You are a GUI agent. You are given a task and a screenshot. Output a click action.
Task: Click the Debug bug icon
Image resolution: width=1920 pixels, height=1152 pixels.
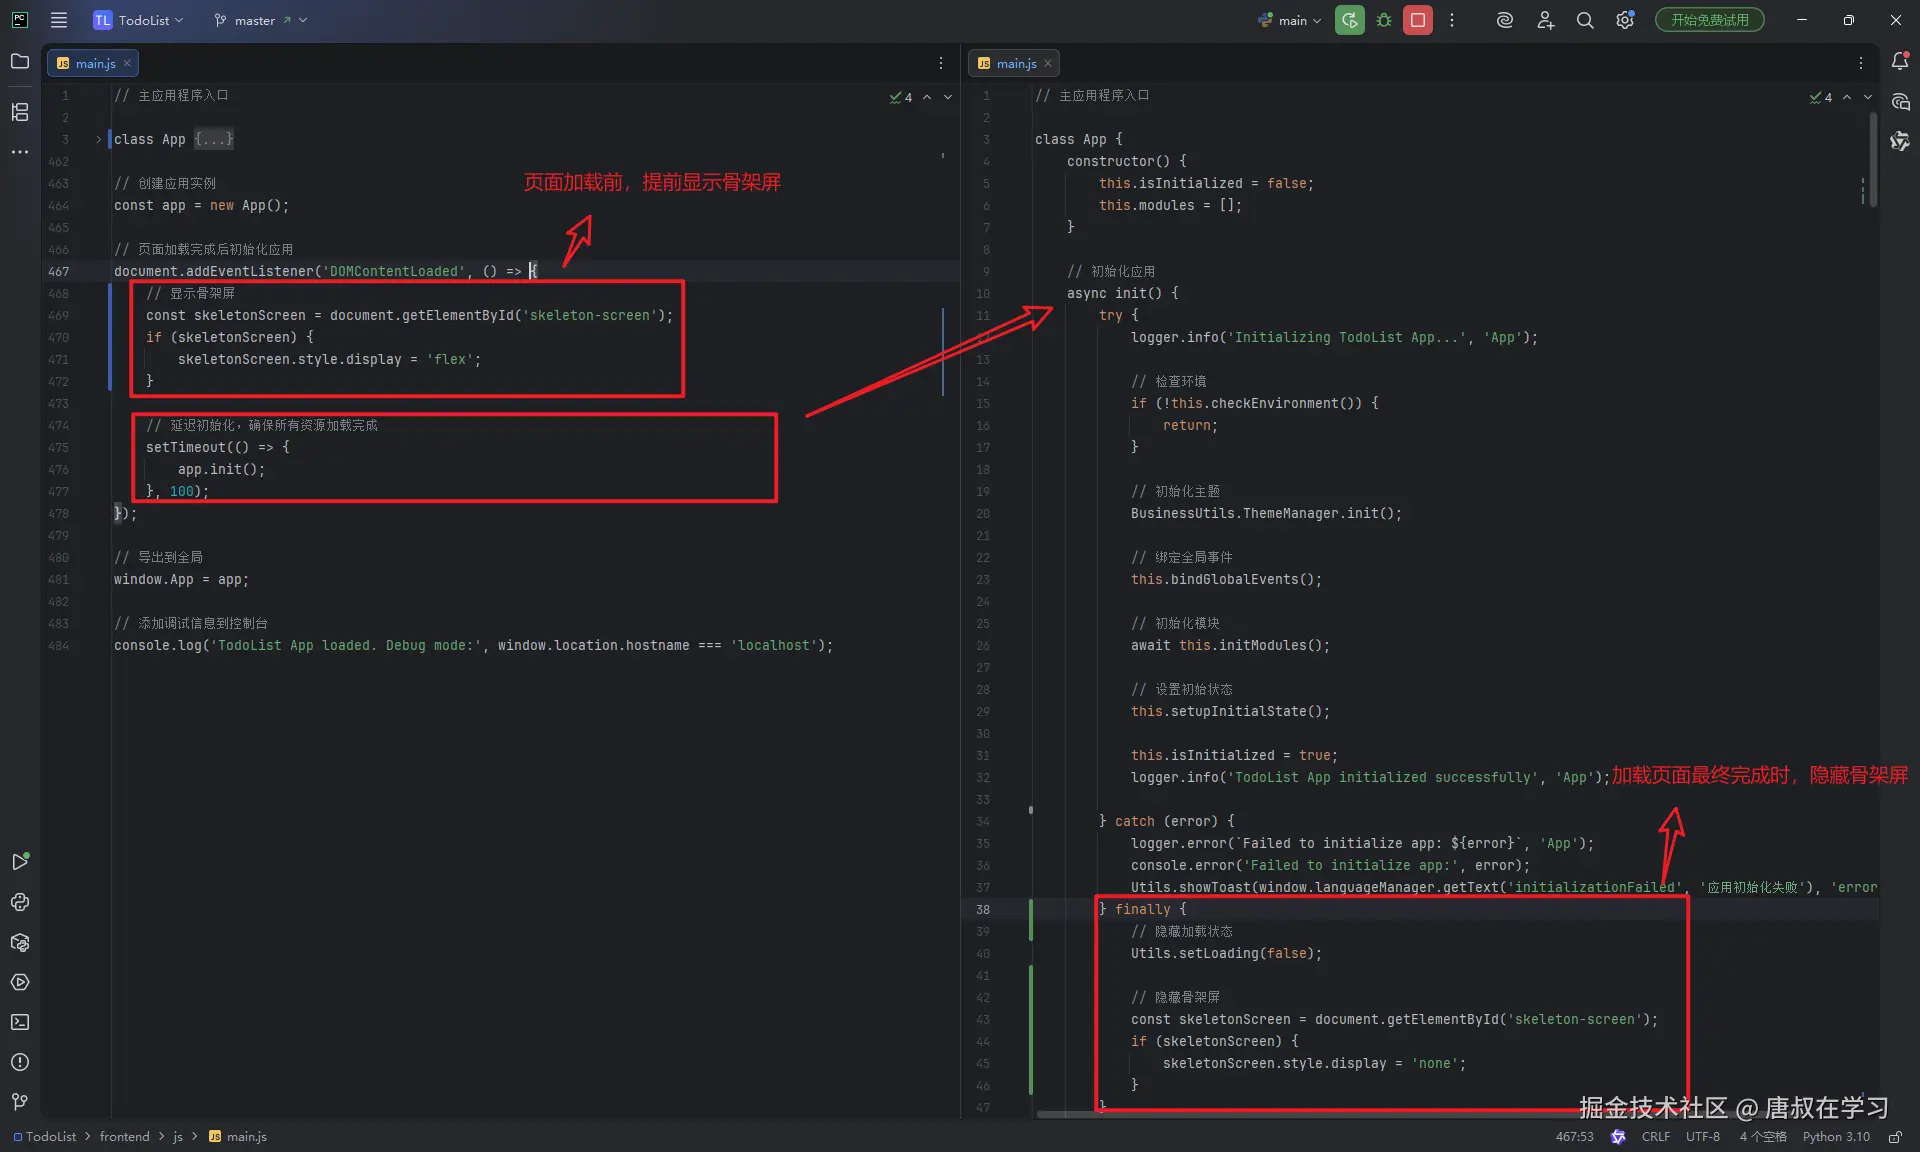[1384, 20]
